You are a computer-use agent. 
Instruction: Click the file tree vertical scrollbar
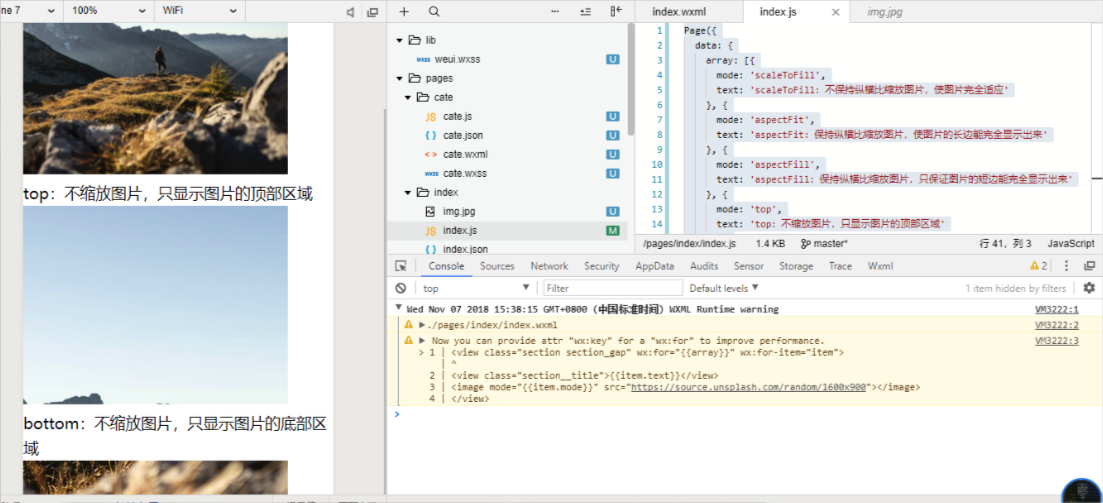point(631,79)
